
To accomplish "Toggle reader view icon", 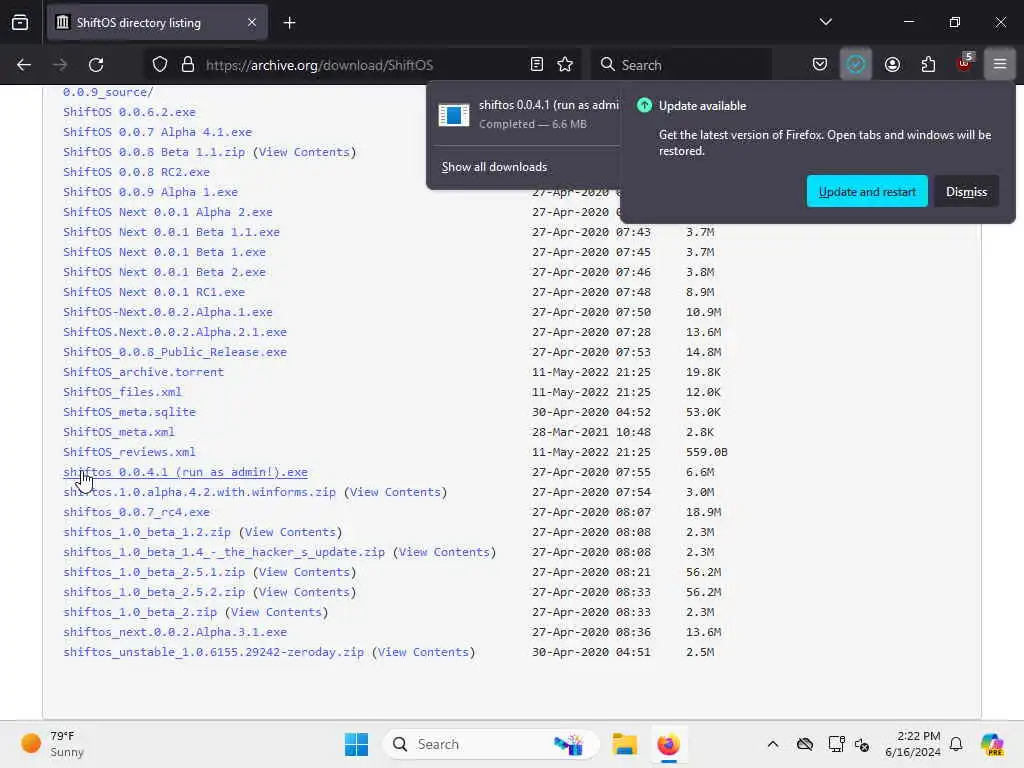I will tap(537, 65).
